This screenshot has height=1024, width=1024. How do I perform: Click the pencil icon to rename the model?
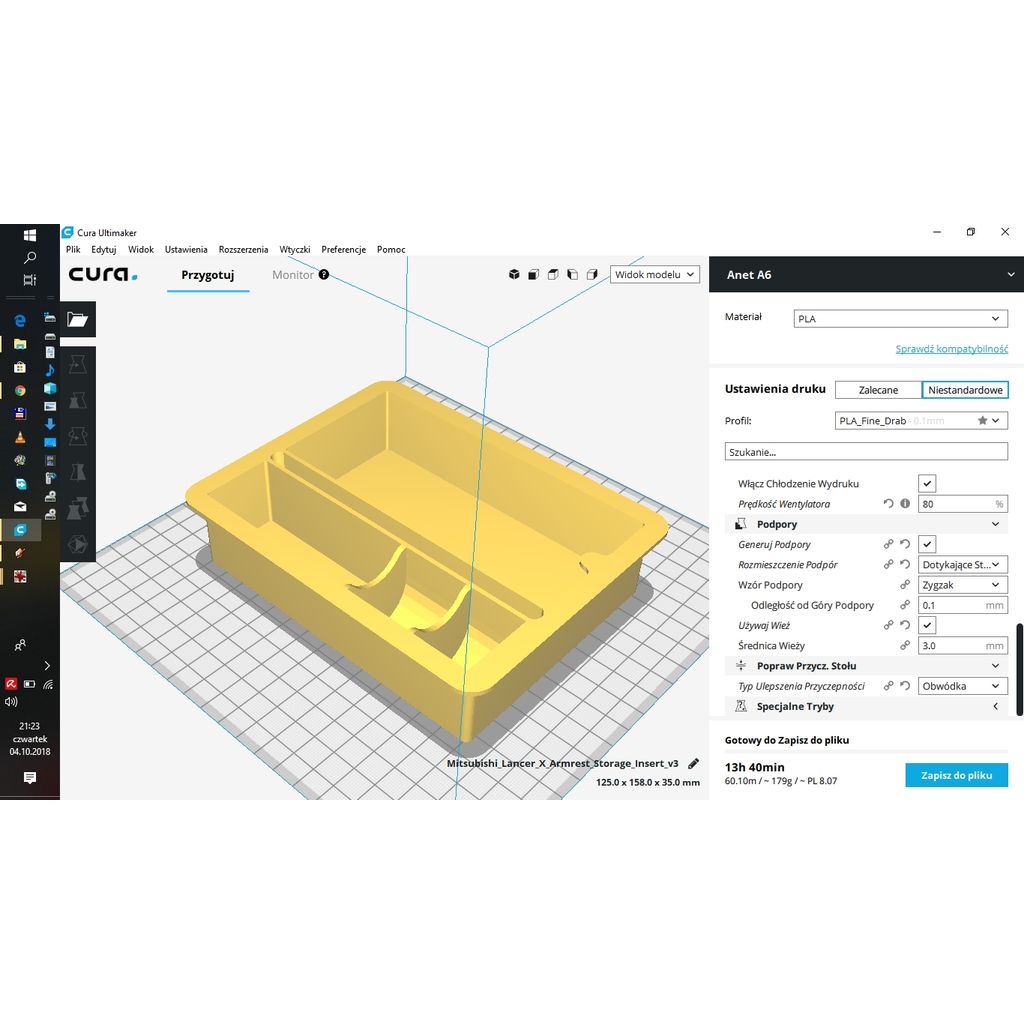[x=694, y=763]
